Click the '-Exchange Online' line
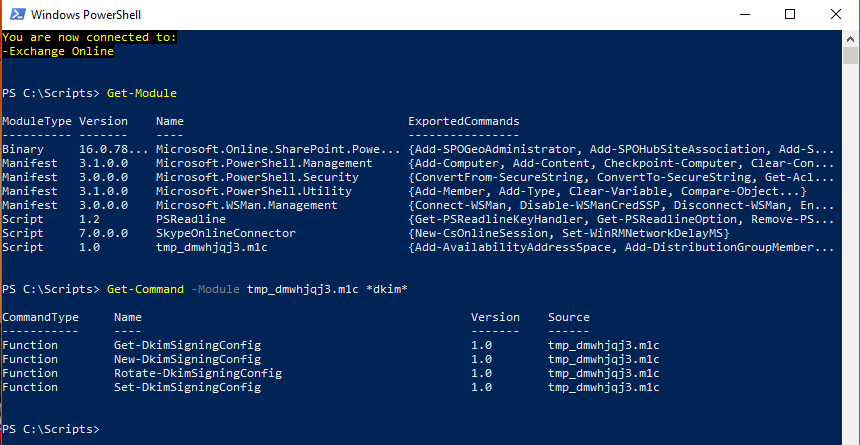 click(x=58, y=52)
